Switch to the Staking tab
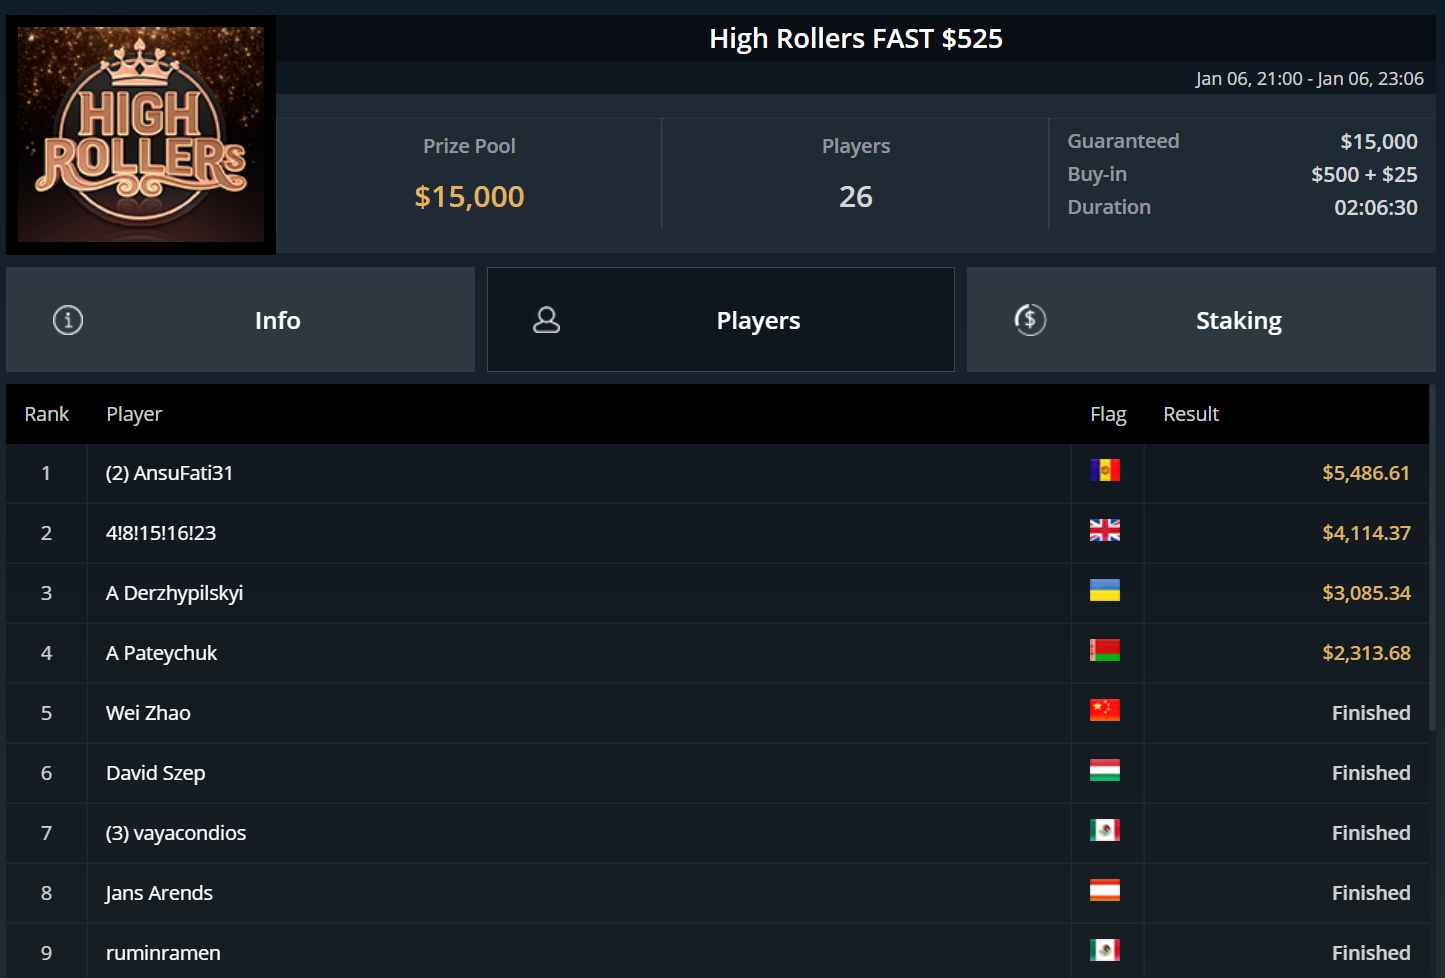 (1201, 320)
